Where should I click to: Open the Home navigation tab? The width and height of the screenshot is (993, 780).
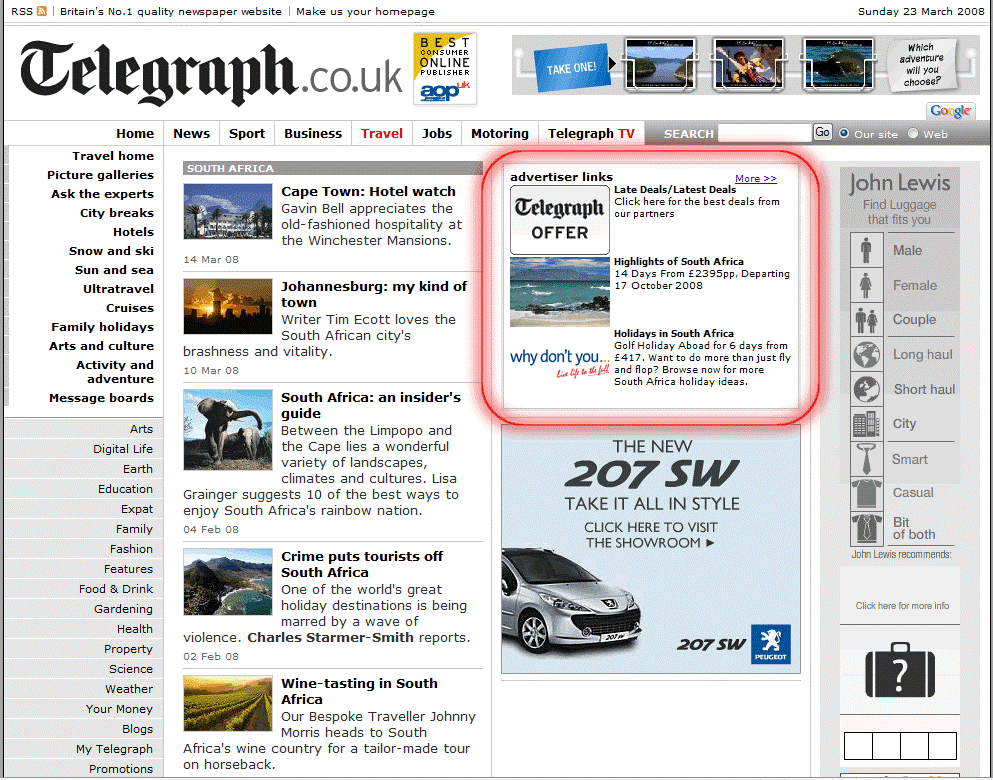[135, 134]
